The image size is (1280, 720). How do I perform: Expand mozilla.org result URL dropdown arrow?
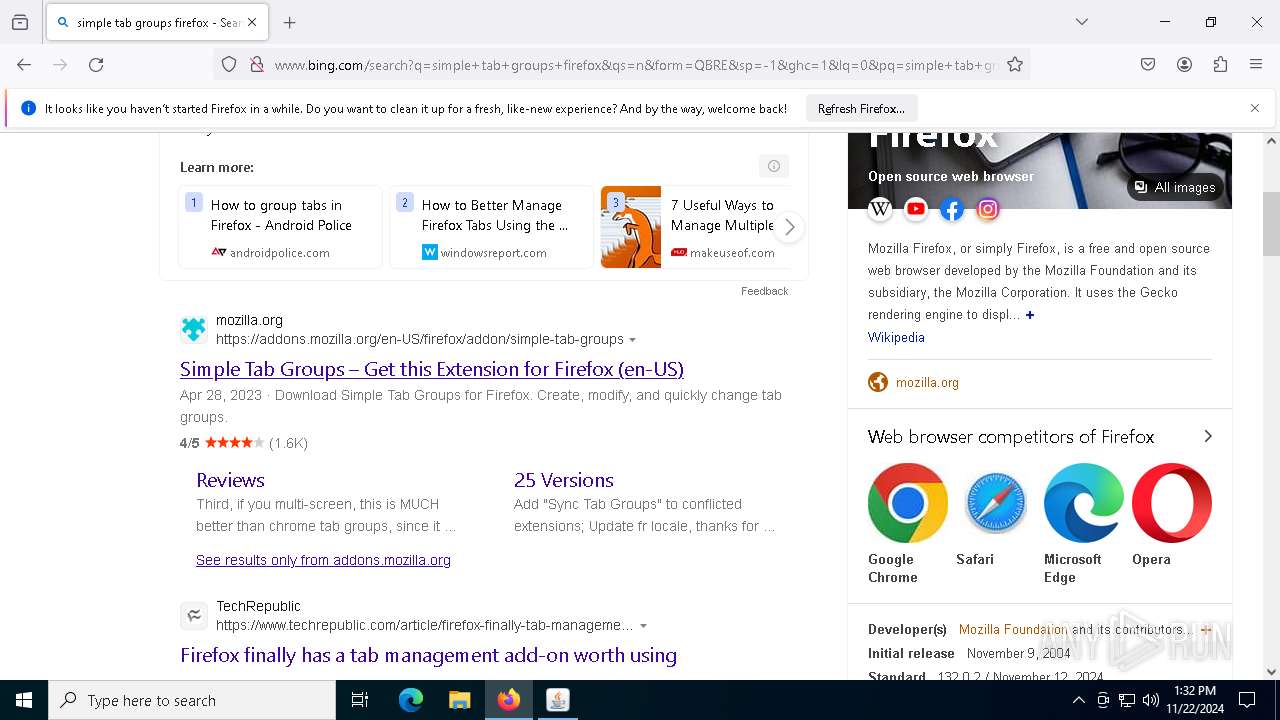point(632,340)
